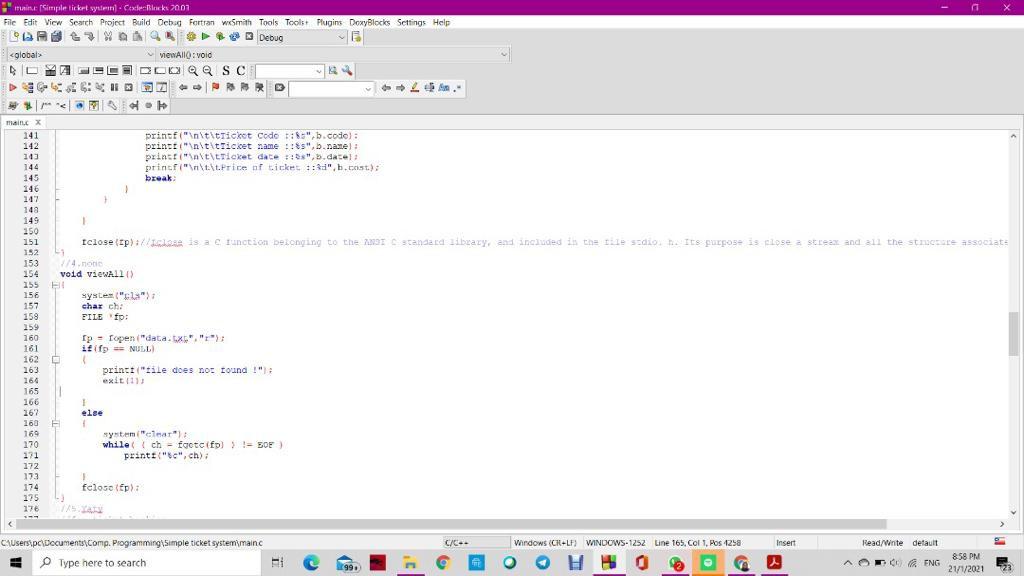The width and height of the screenshot is (1024, 576).
Task: Zoom in the editor text with the zoom icon
Action: (x=193, y=70)
